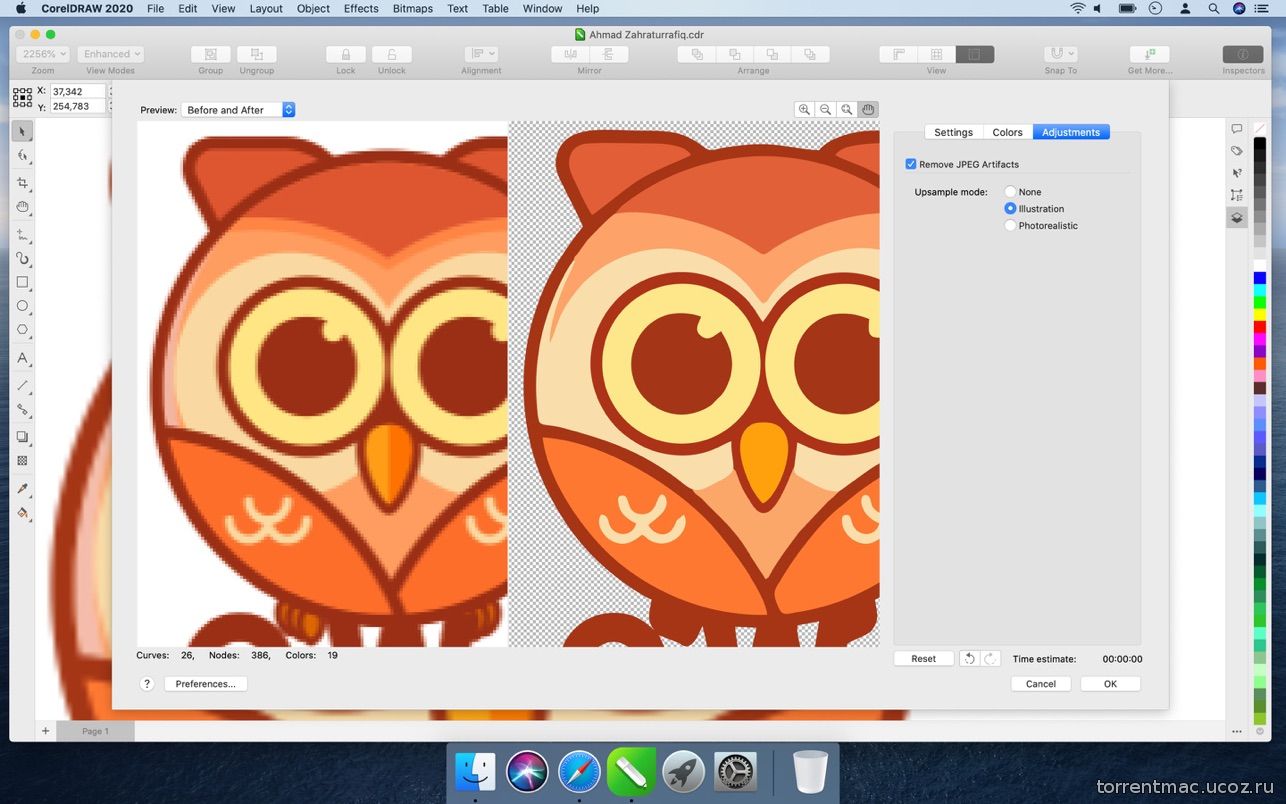The width and height of the screenshot is (1286, 804).
Task: Click the X coordinate field
Action: 76,91
